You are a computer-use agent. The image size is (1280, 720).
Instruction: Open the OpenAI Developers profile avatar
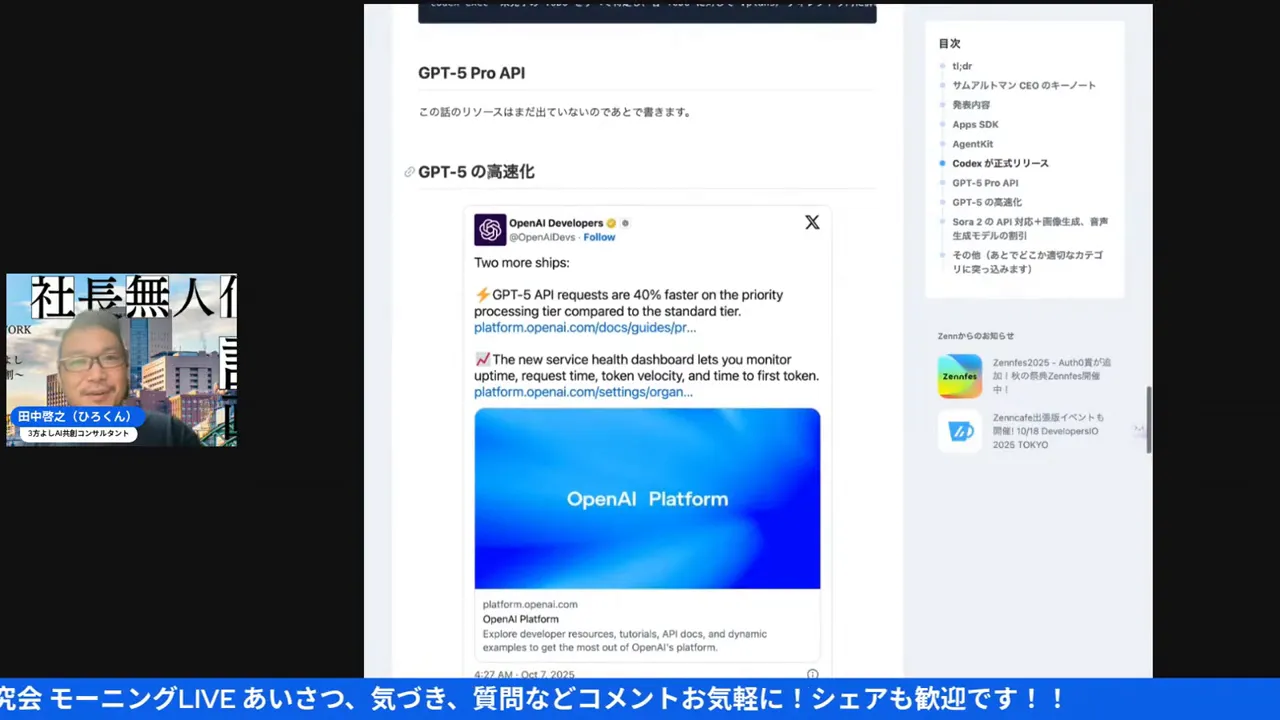point(490,230)
